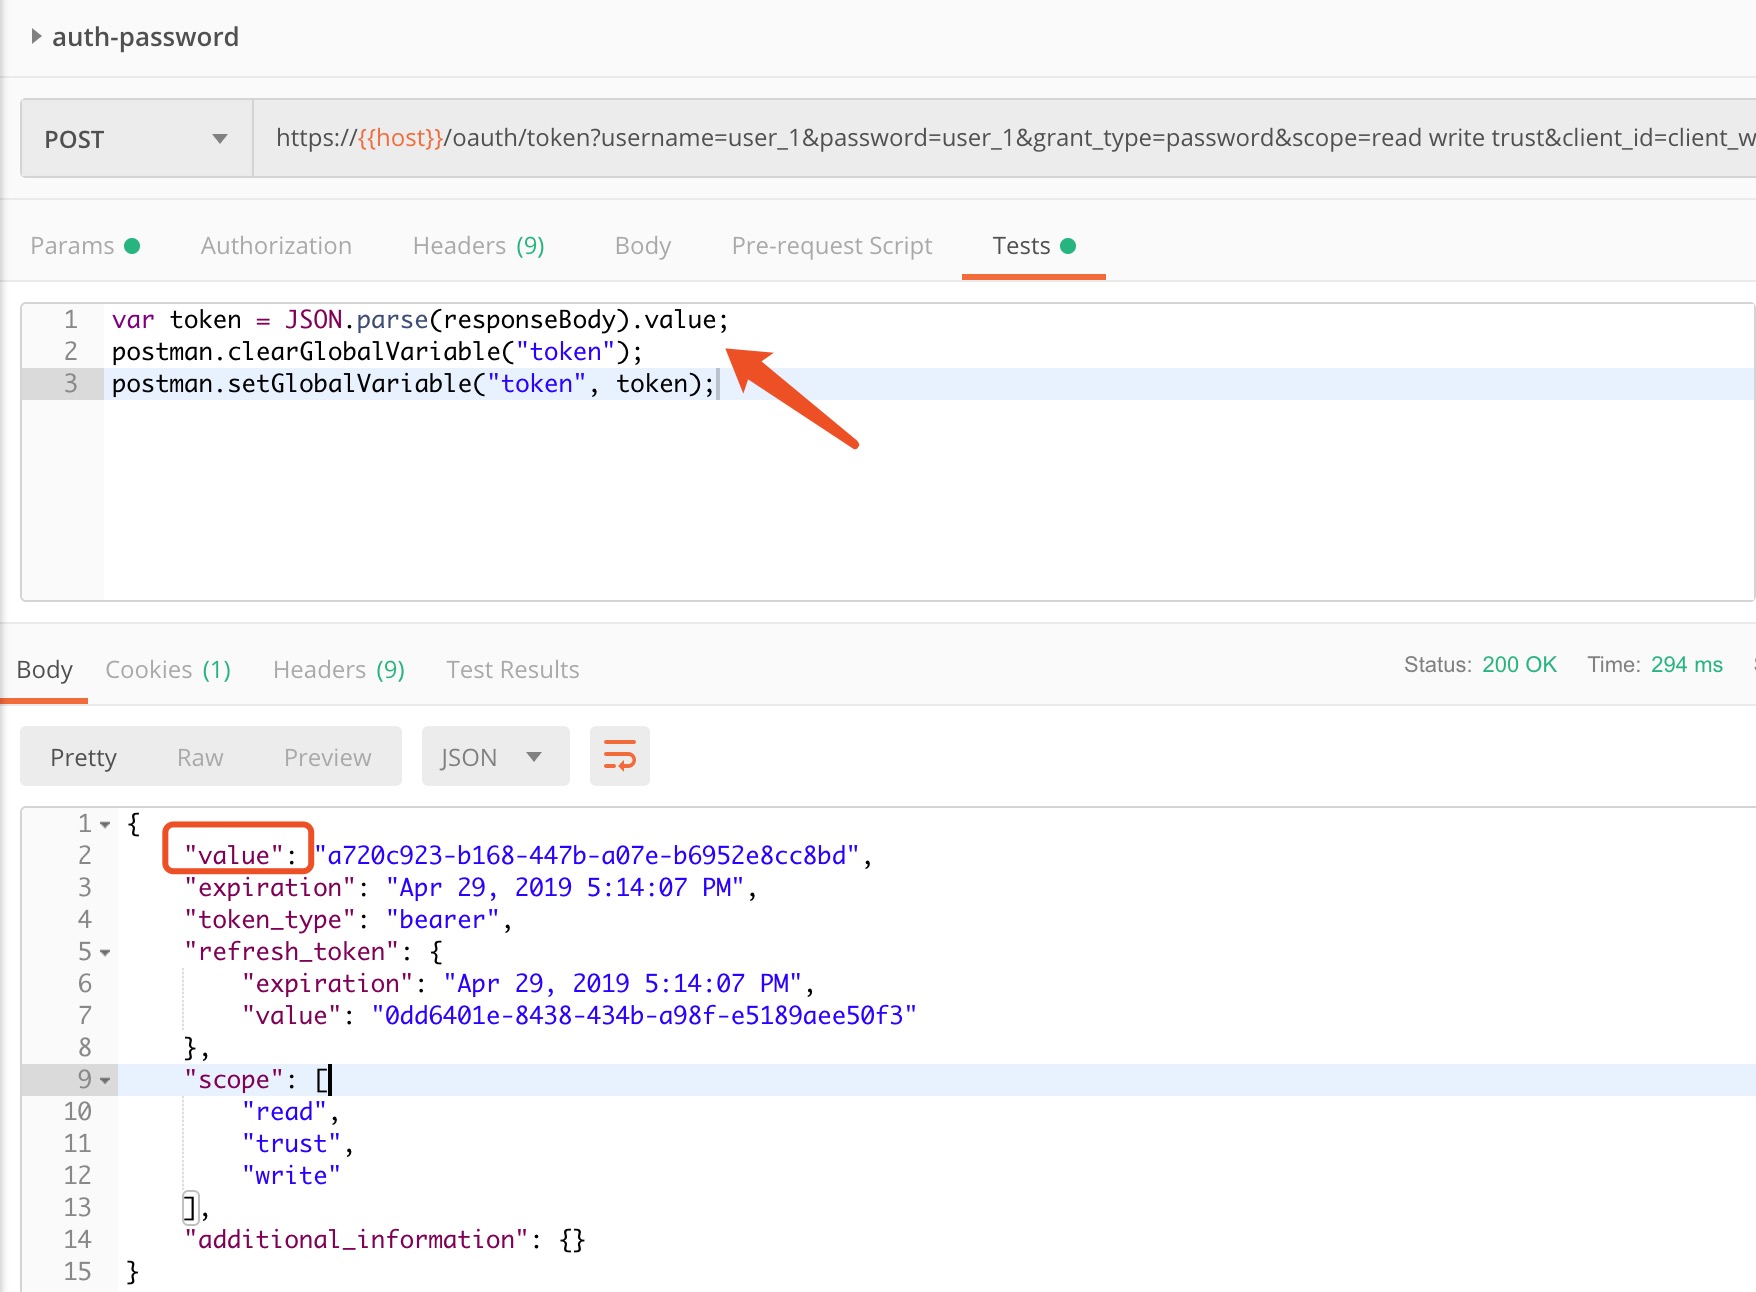
Task: Click the 200 OK status value
Action: click(1519, 665)
